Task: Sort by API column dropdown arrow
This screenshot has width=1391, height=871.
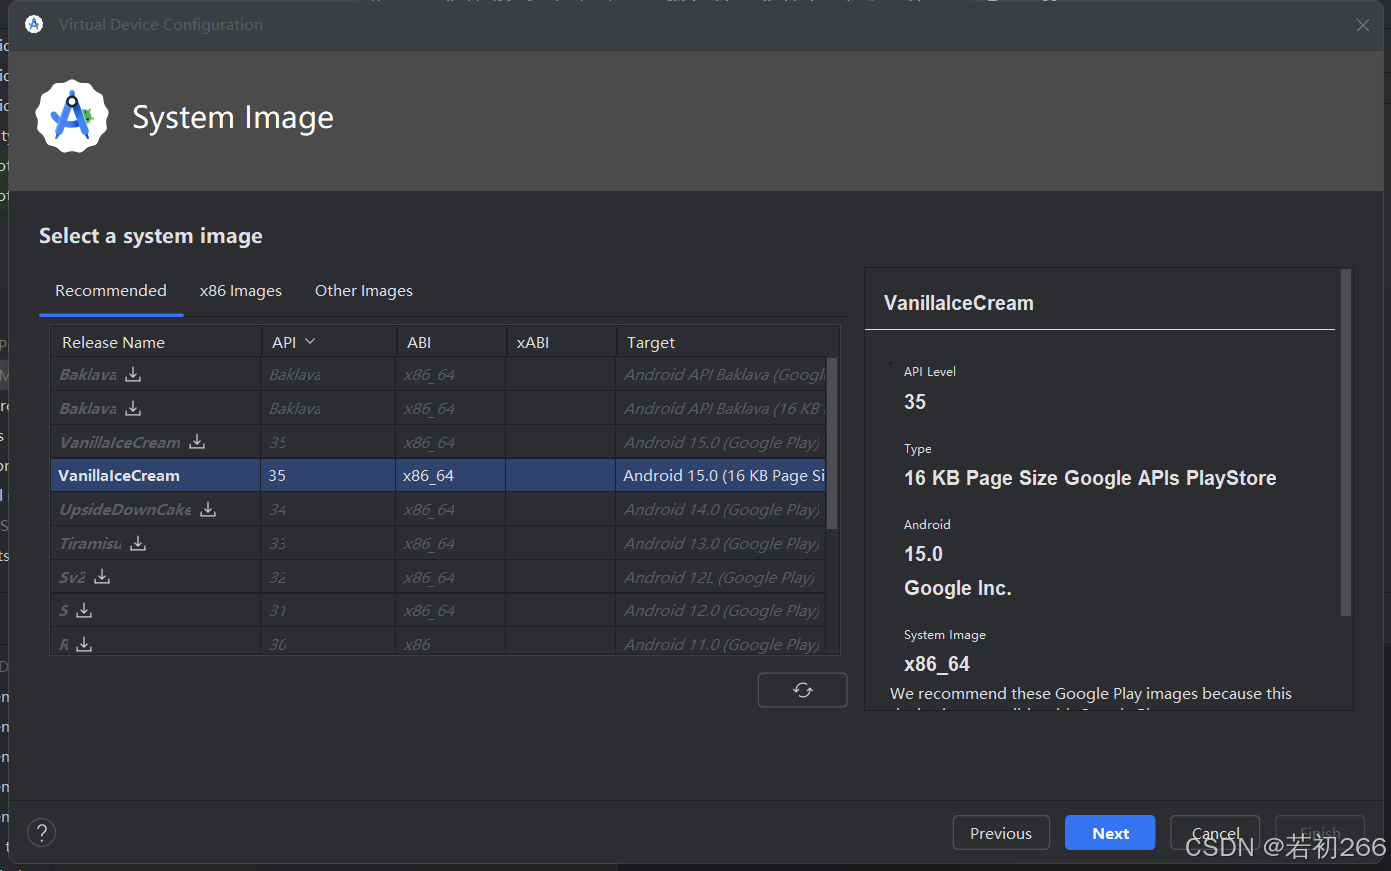Action: [310, 342]
